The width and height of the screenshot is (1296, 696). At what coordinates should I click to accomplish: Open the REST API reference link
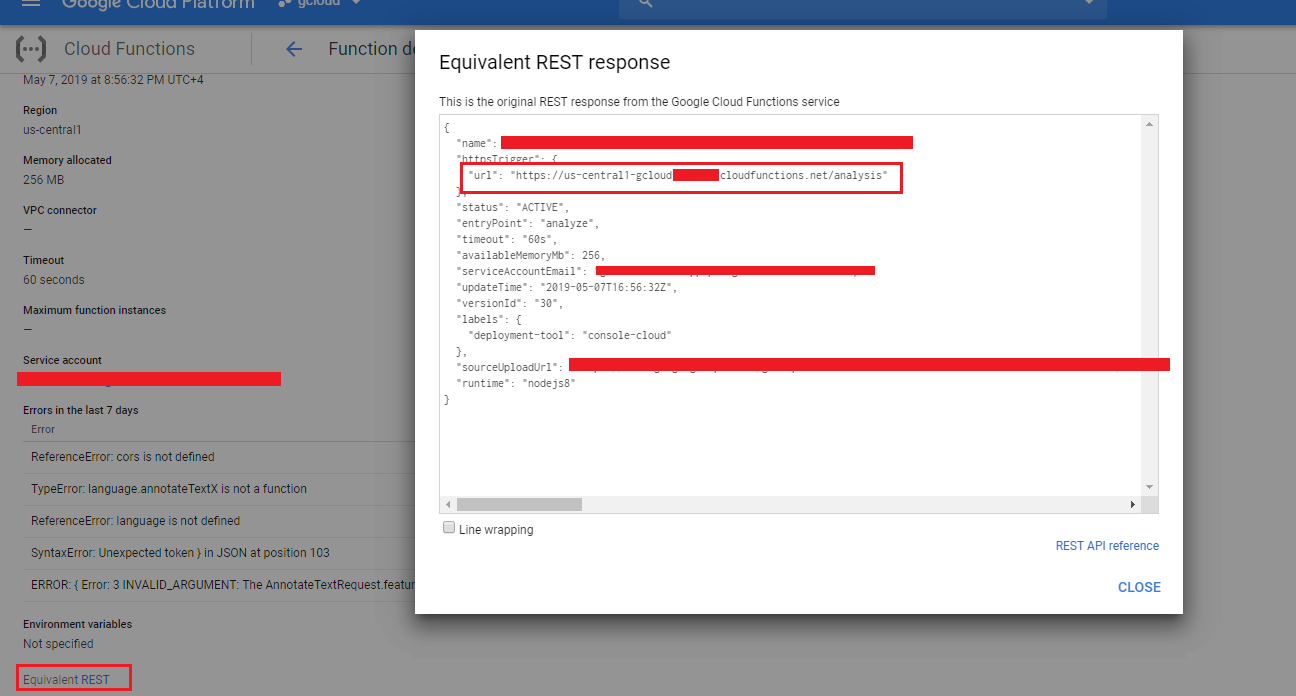click(x=1107, y=546)
